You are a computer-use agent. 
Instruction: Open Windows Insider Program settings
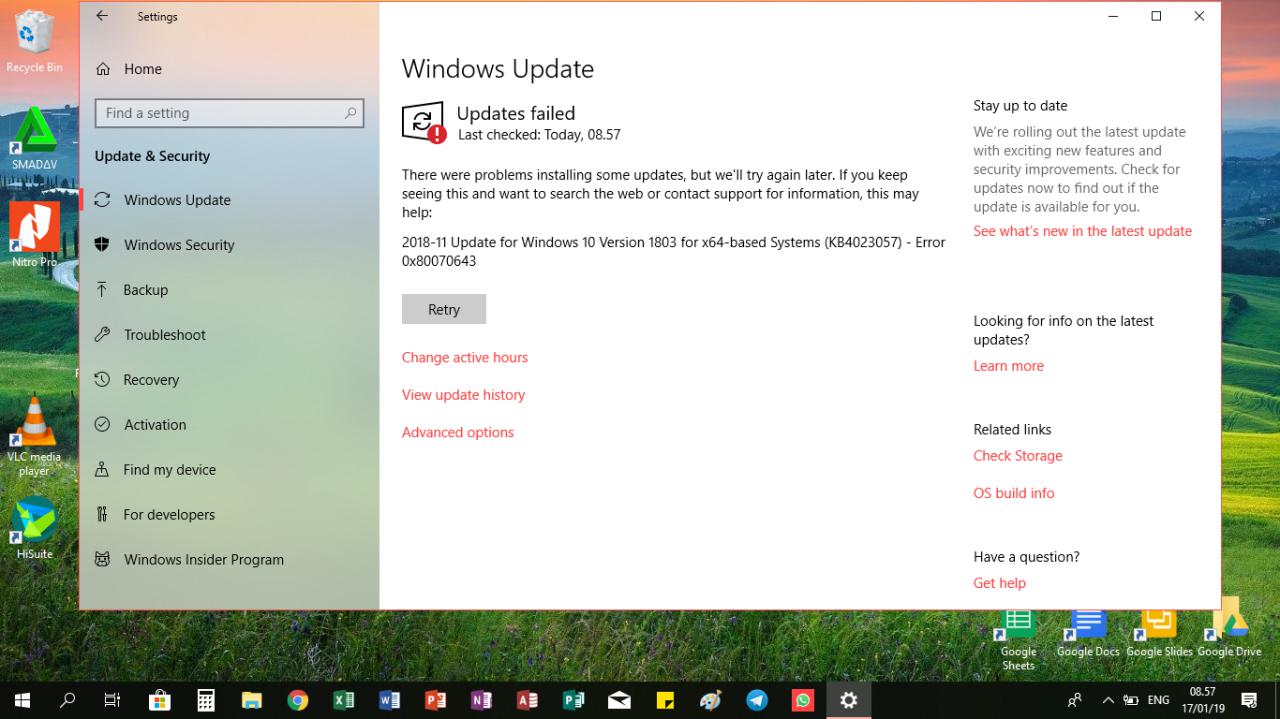[x=229, y=560]
